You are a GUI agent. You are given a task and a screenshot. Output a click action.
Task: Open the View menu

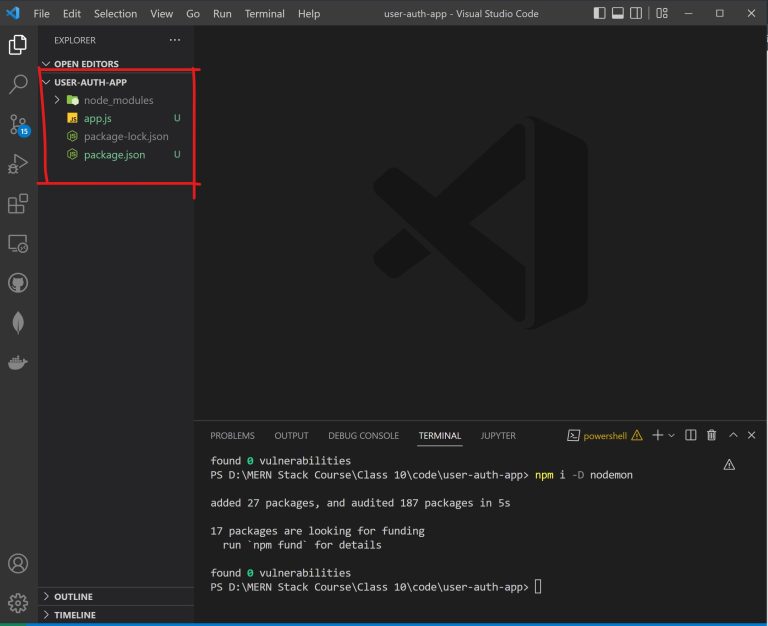coord(162,14)
